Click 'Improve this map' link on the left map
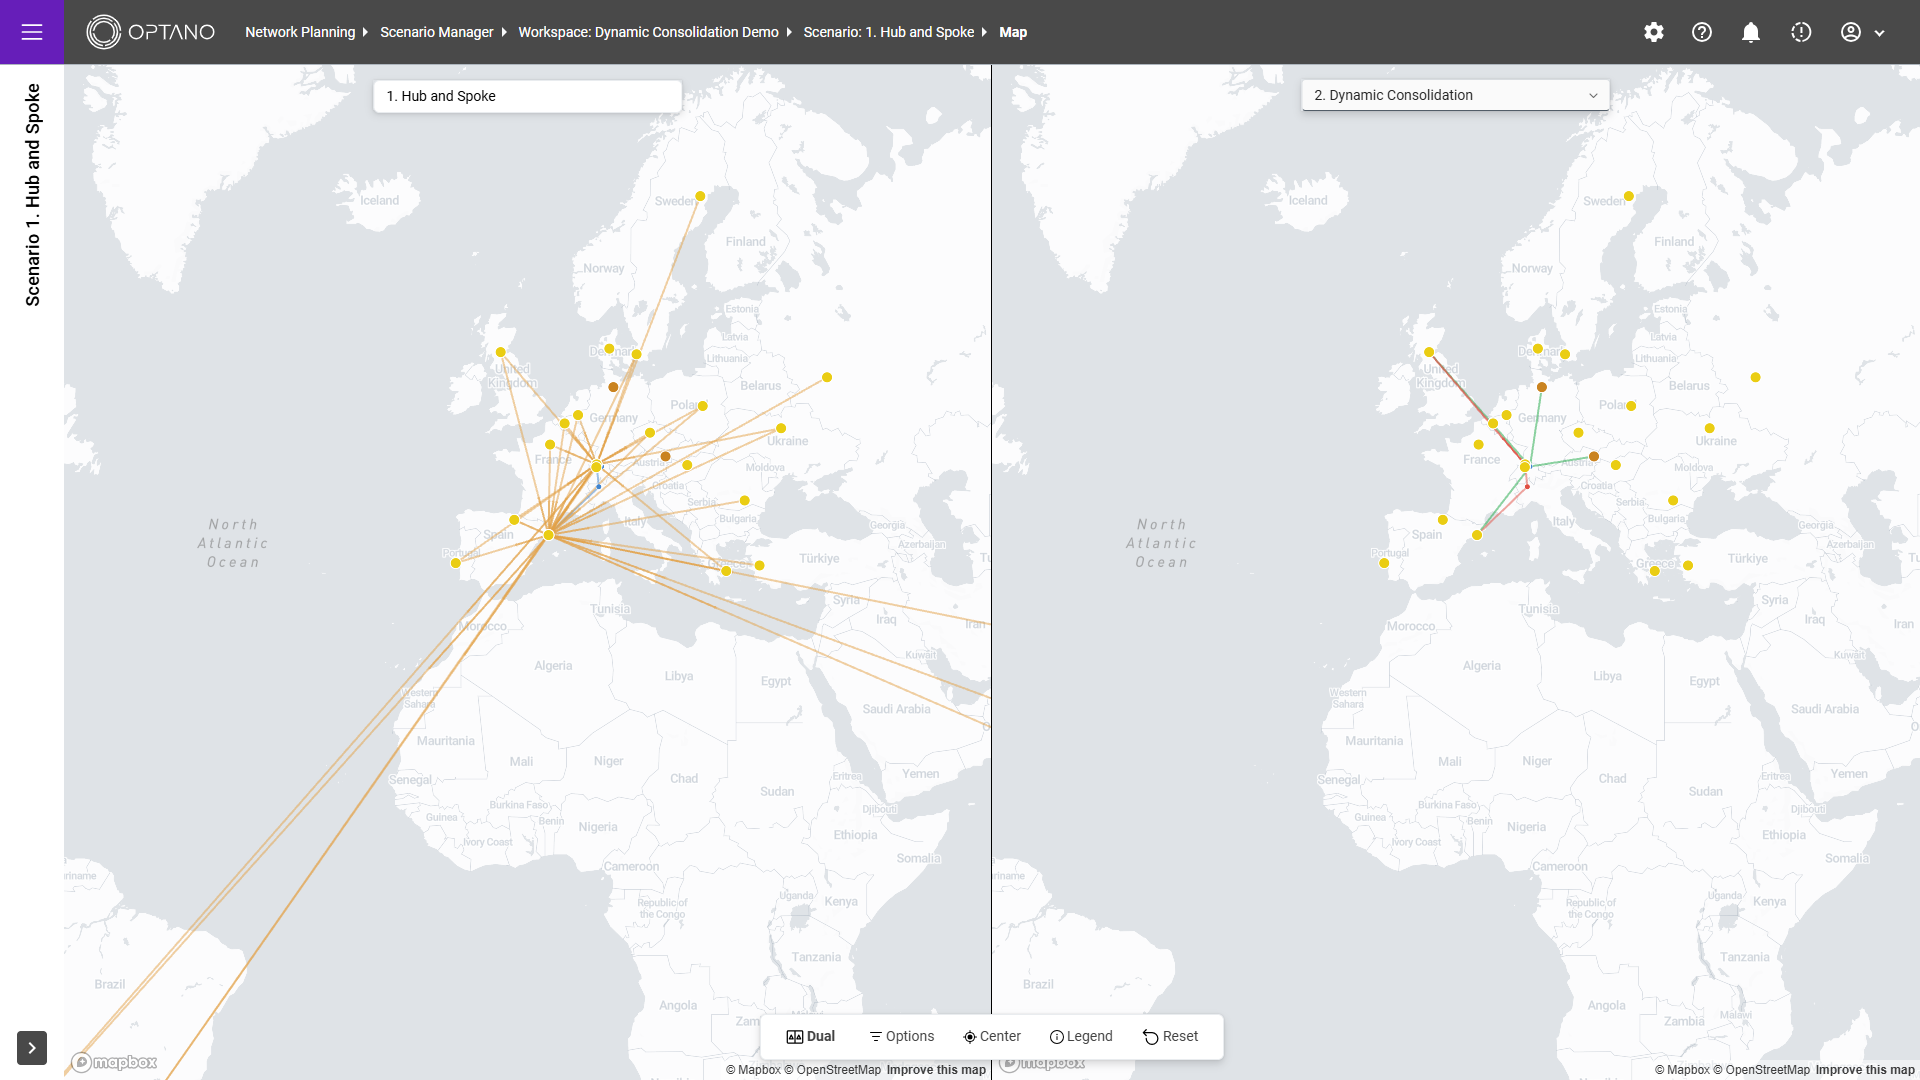This screenshot has height=1080, width=1920. (936, 1070)
